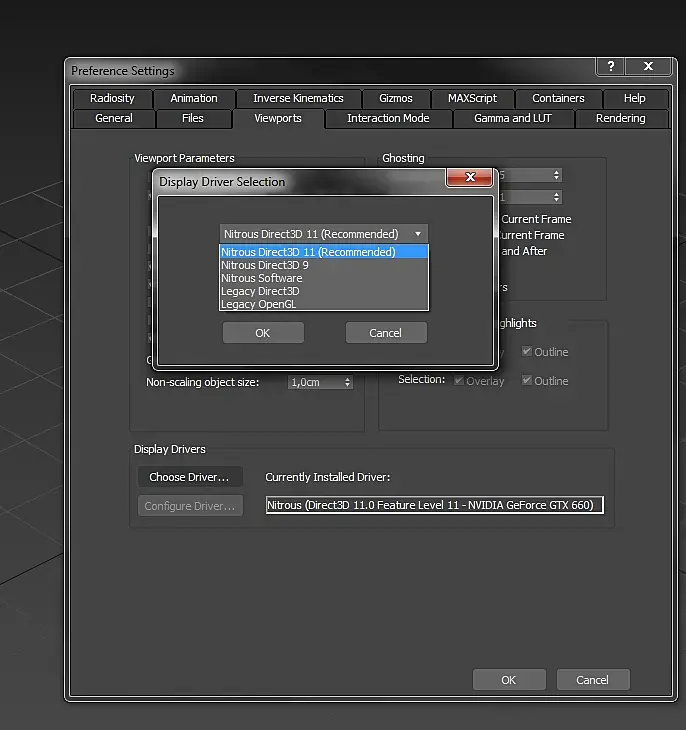This screenshot has height=730, width=686.
Task: Open the Inverse Kinematics tab
Action: pyautogui.click(x=298, y=98)
